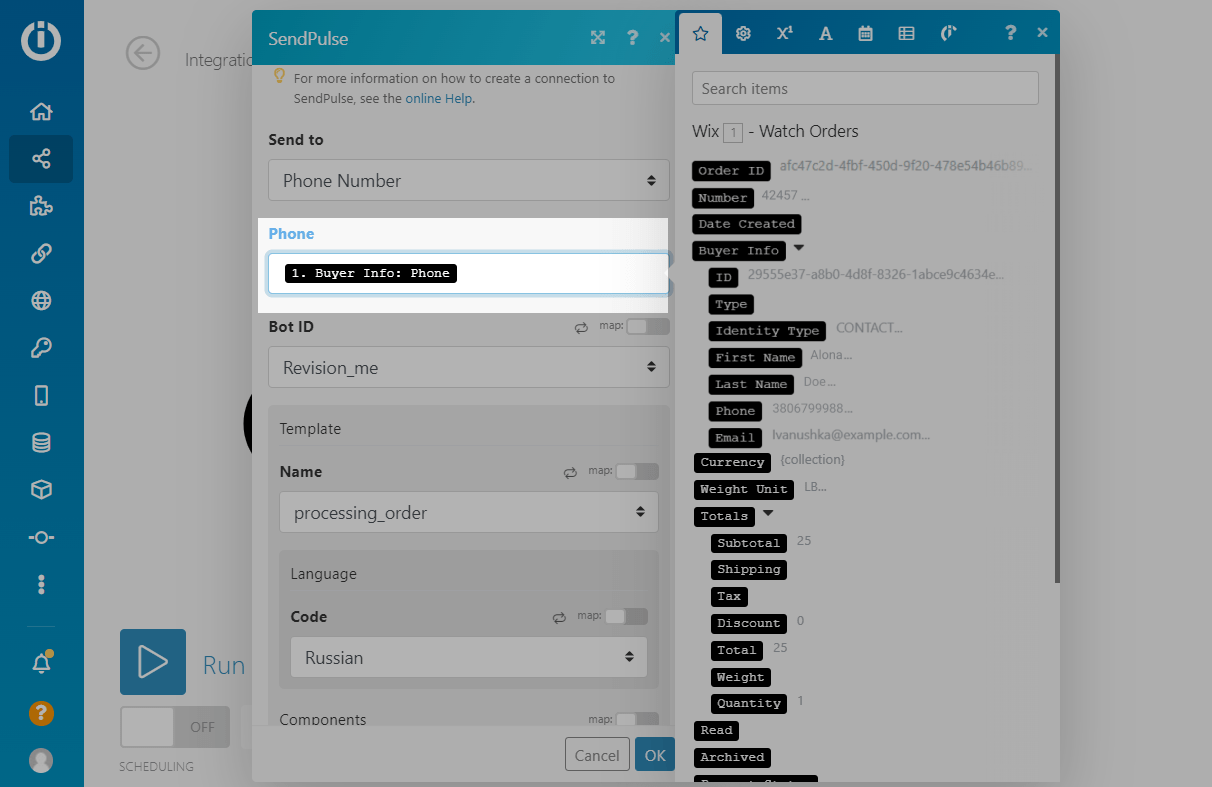Insert Discount variable

[749, 624]
